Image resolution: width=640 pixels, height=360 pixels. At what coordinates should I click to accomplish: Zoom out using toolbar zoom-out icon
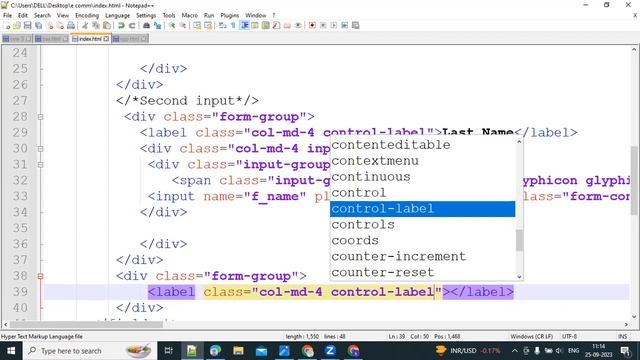[183, 25]
